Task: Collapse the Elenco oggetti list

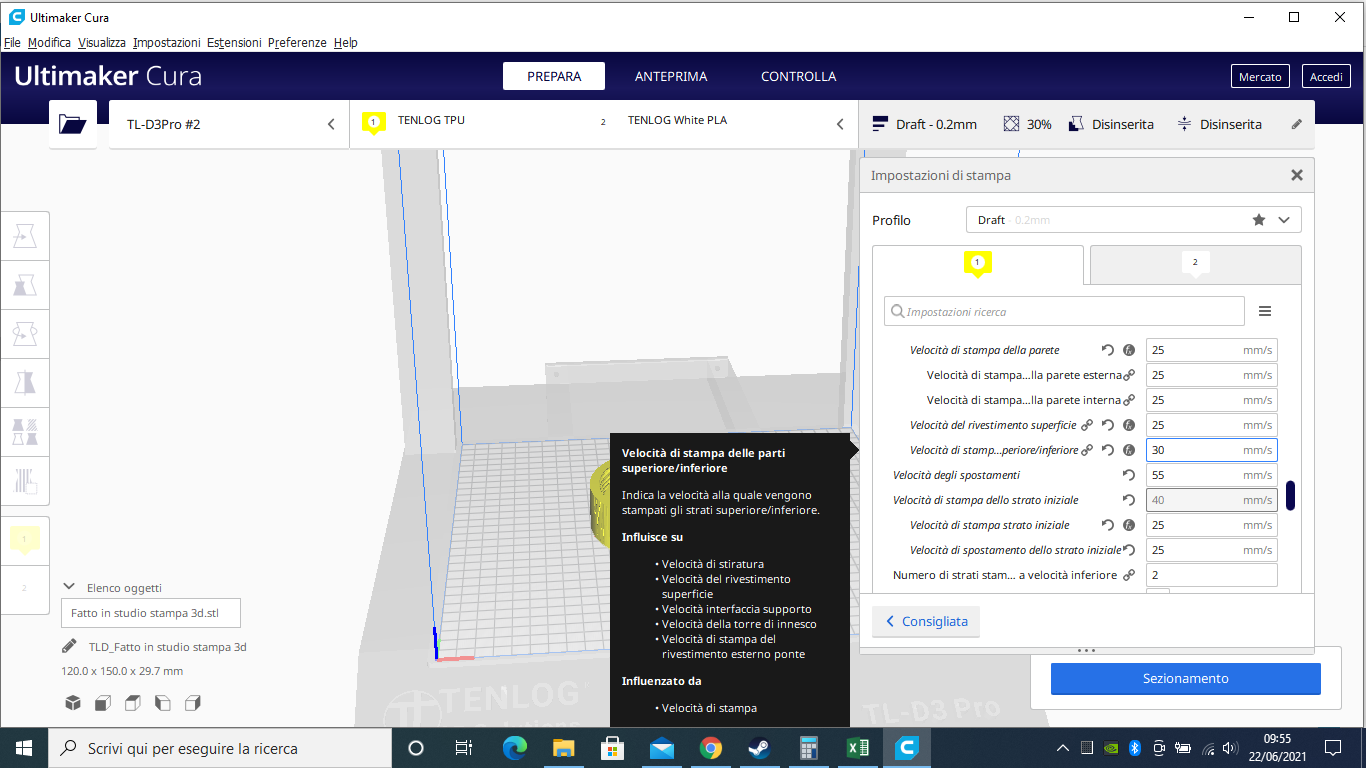Action: click(69, 588)
